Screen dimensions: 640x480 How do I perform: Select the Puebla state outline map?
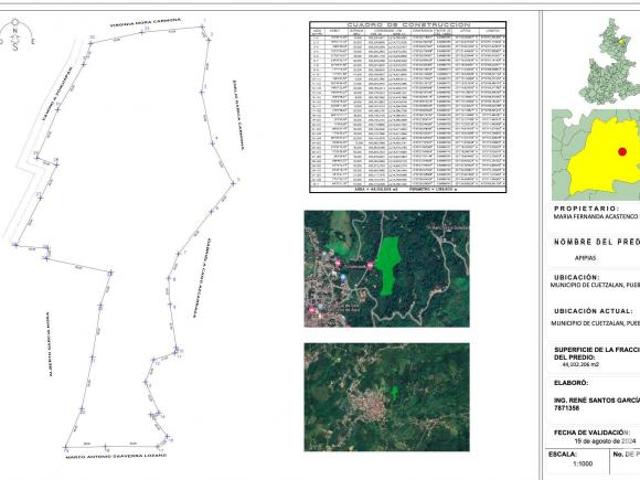611,61
